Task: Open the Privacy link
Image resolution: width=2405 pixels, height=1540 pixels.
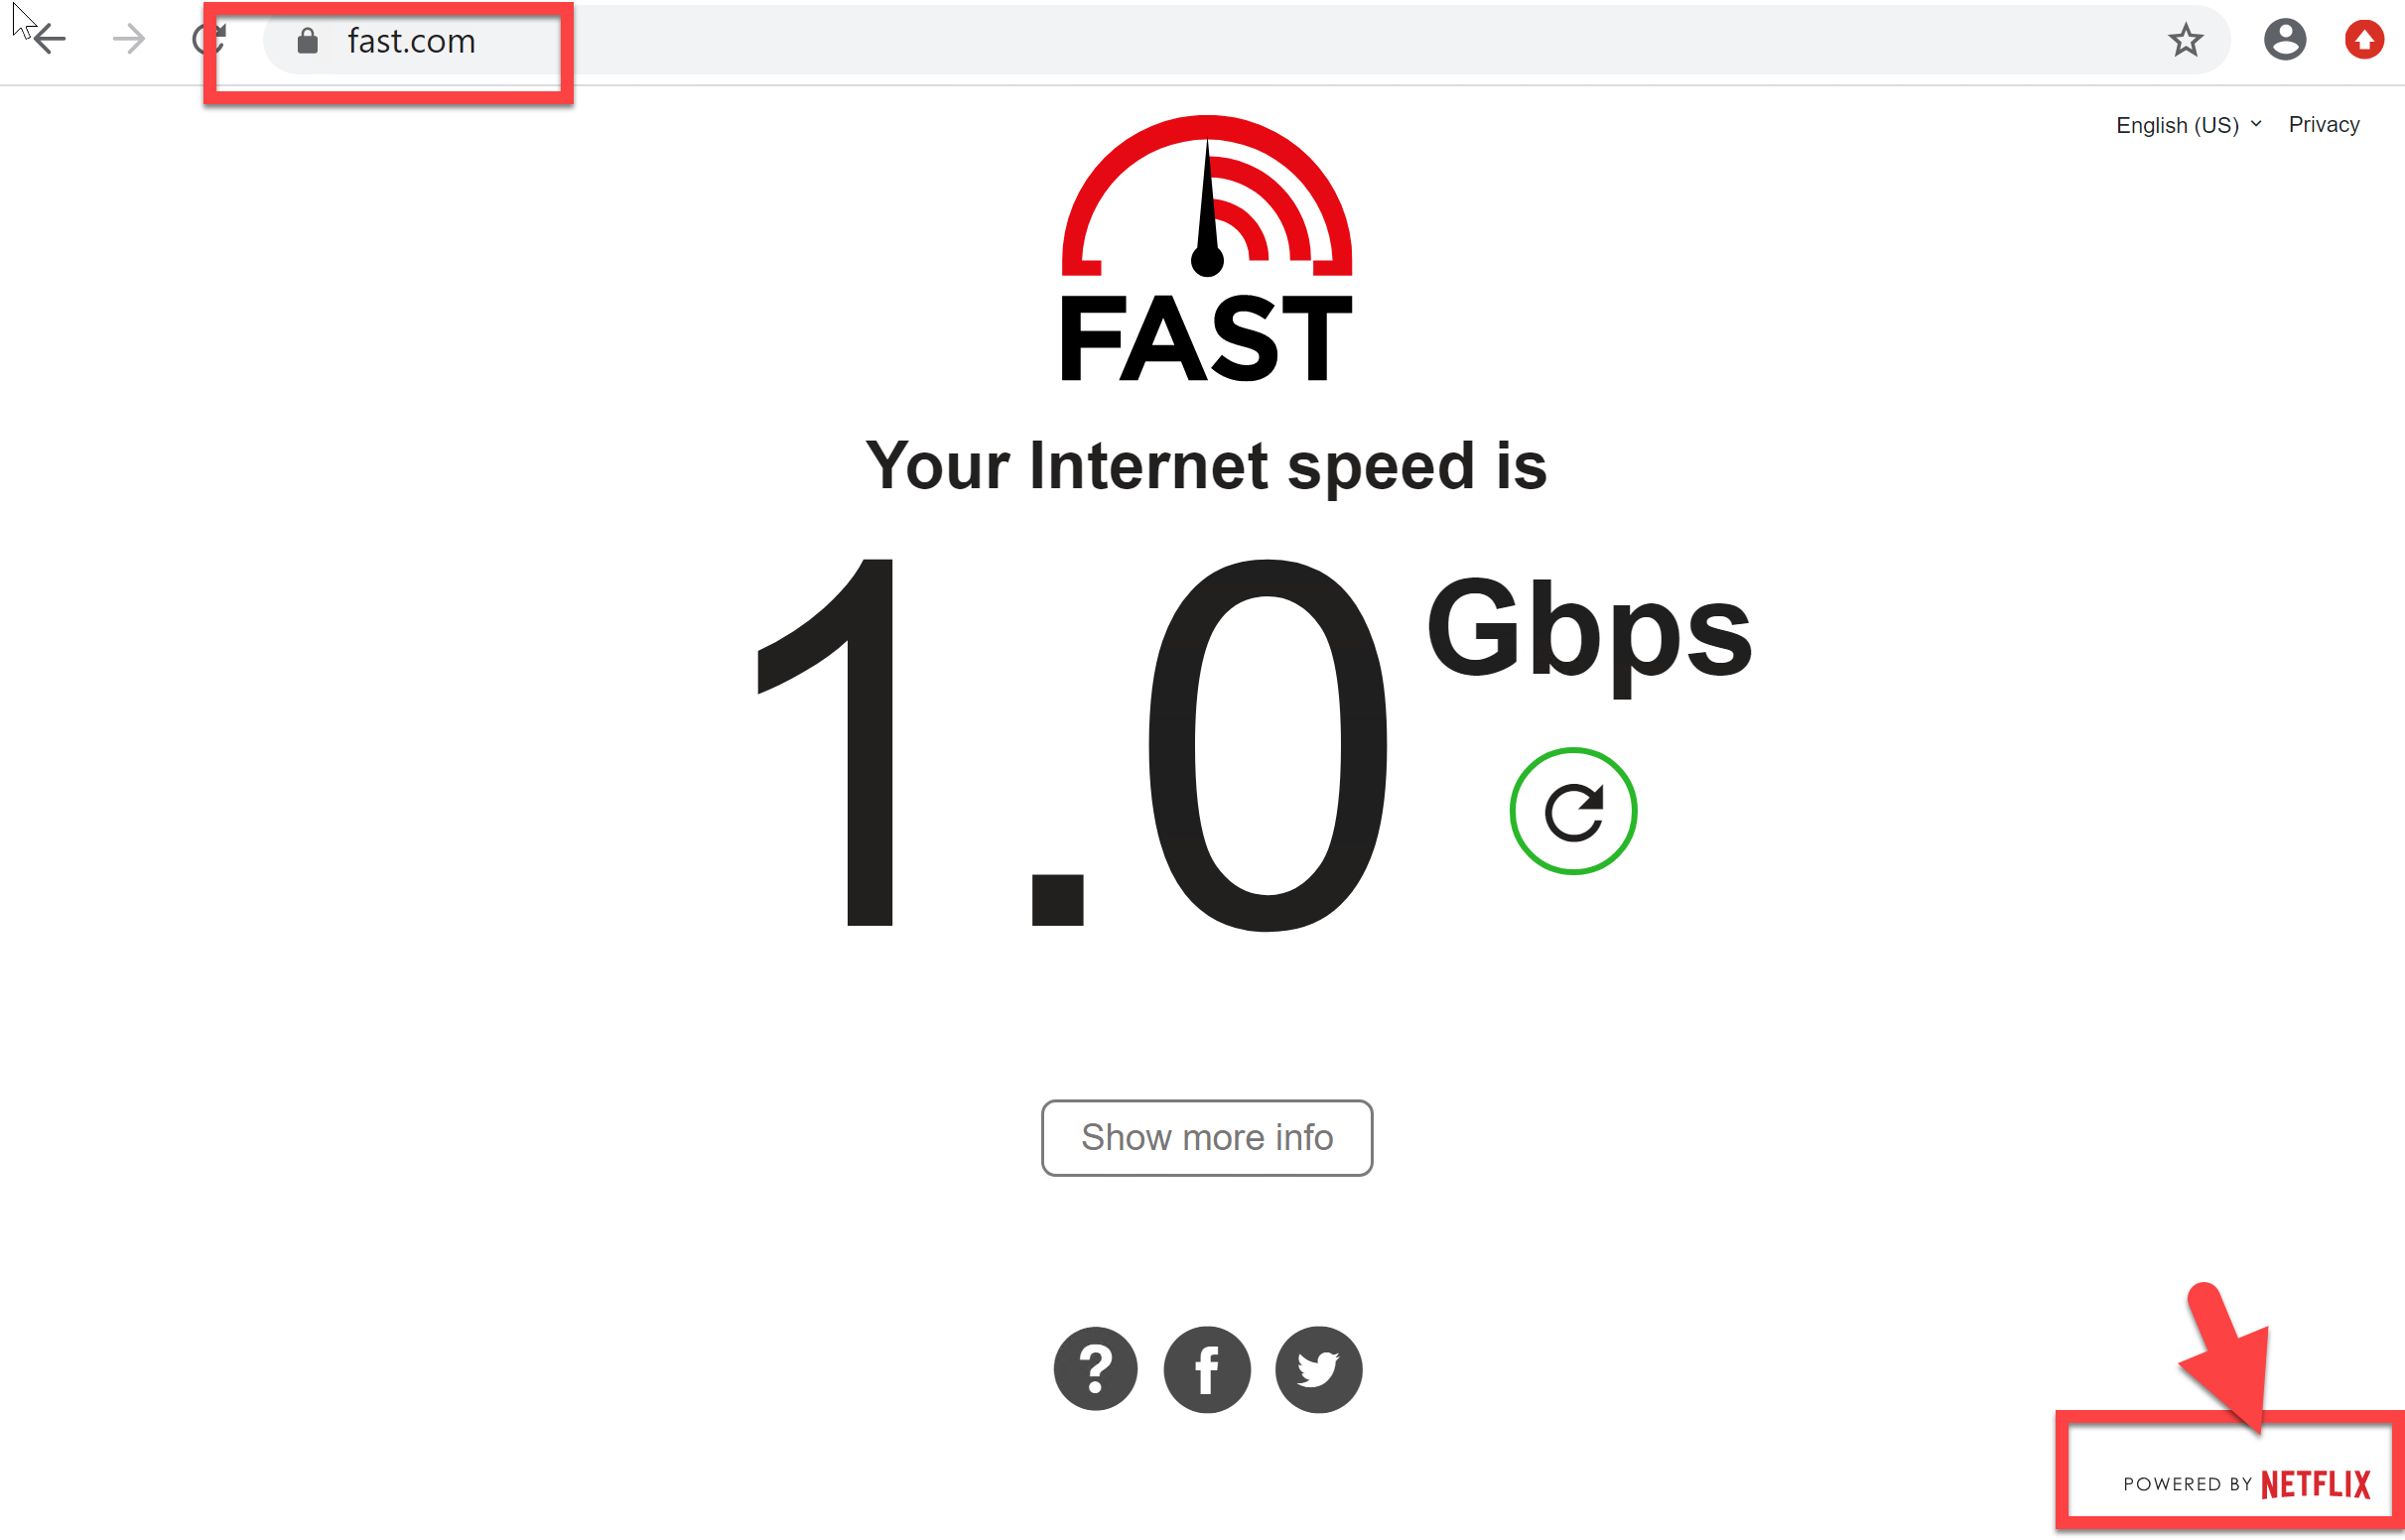Action: (2324, 124)
